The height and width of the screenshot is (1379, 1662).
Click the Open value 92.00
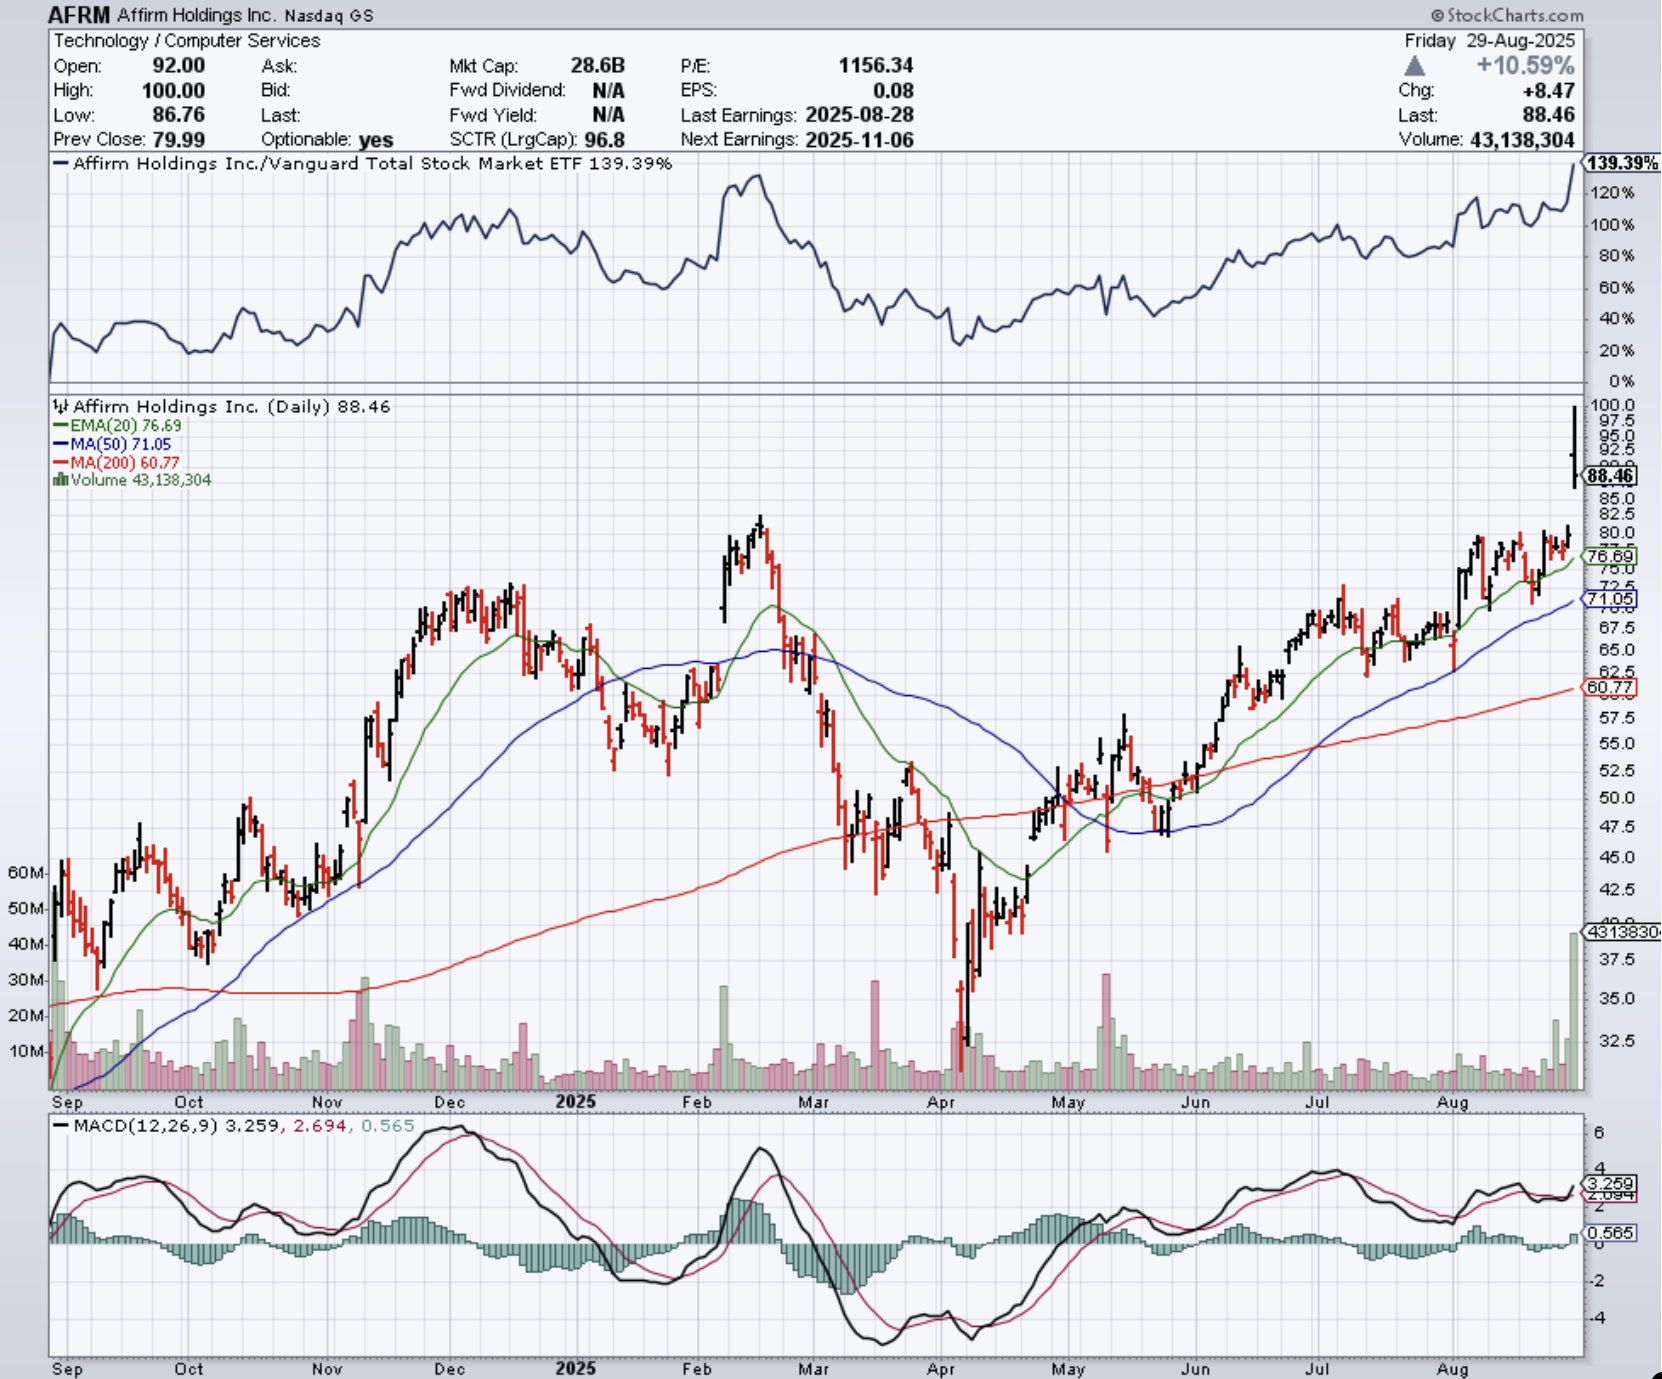(x=178, y=66)
